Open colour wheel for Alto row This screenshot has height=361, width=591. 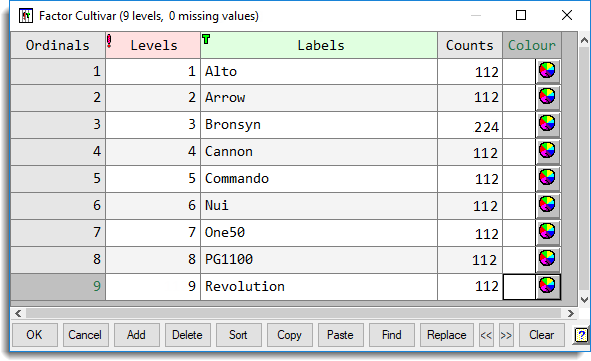tap(548, 71)
